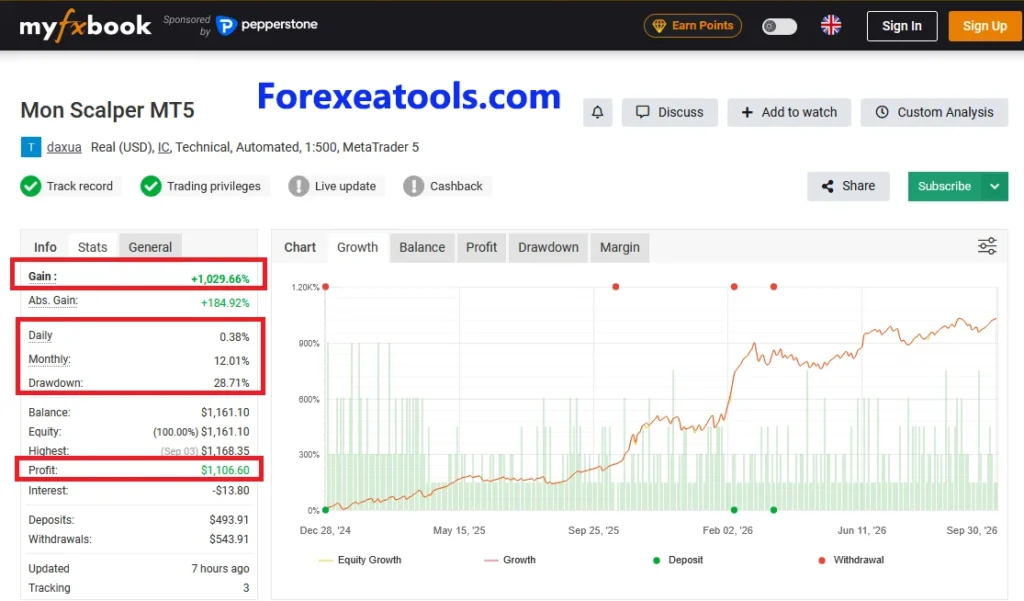The height and width of the screenshot is (601, 1024).
Task: Click the Mon Scalper MT5 title
Action: coord(108,110)
